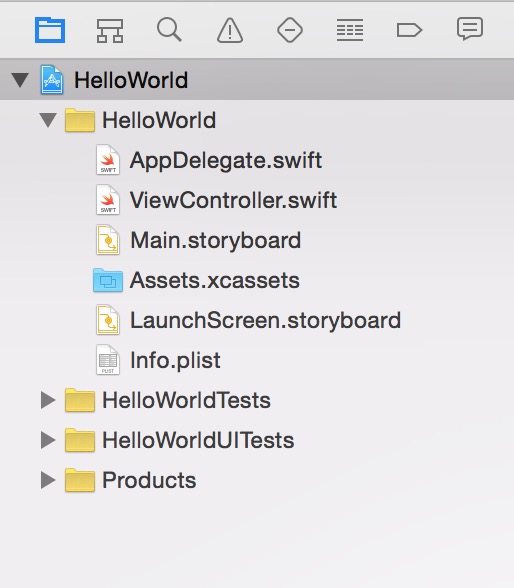Open the Project navigator folder icon
Viewport: 514px width, 588px height.
[50, 30]
